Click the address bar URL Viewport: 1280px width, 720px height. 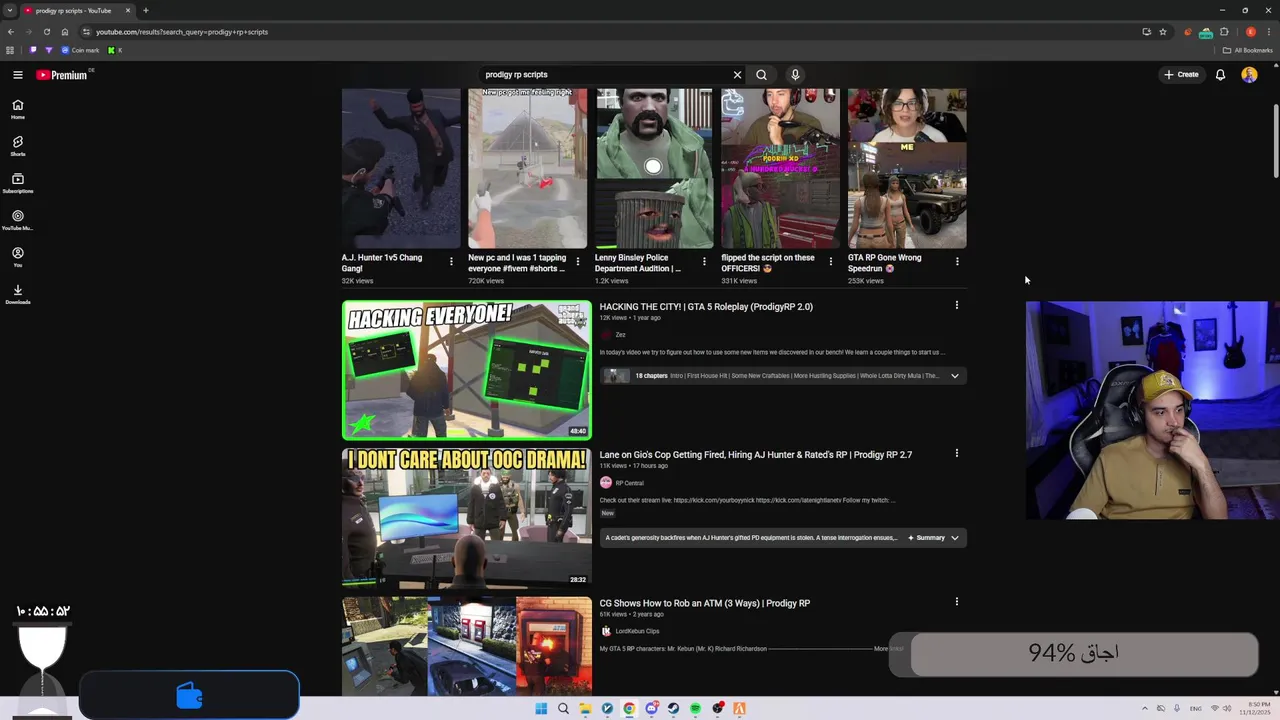[182, 32]
